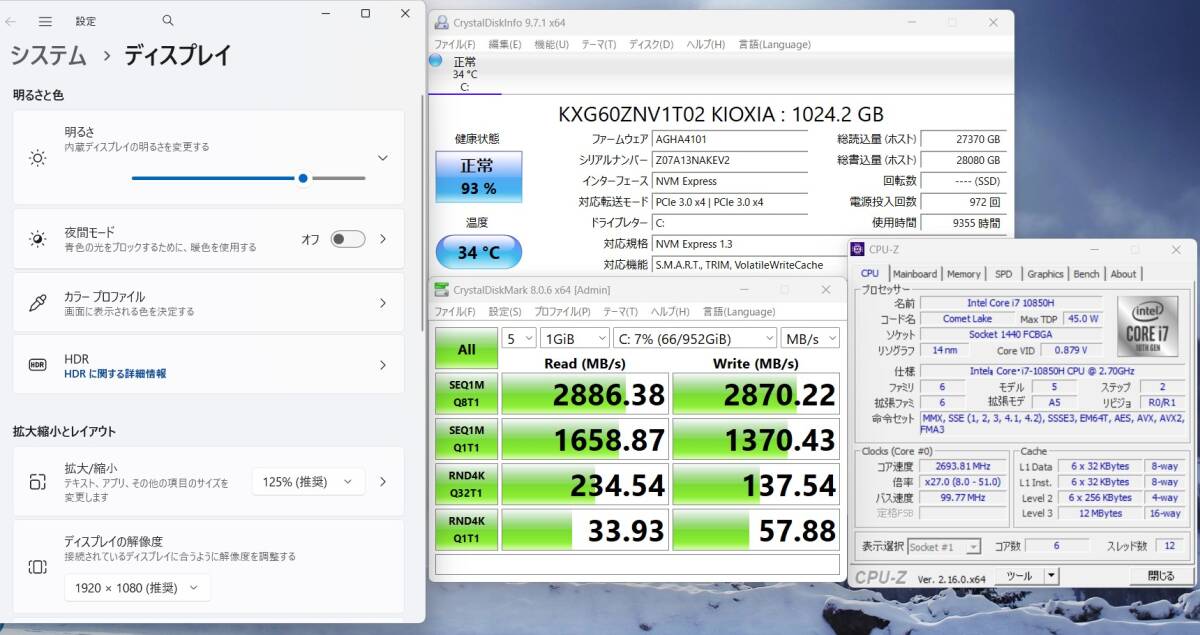Screen dimensions: 1200x635
Task: Open the 125% scale dropdown
Action: [306, 482]
